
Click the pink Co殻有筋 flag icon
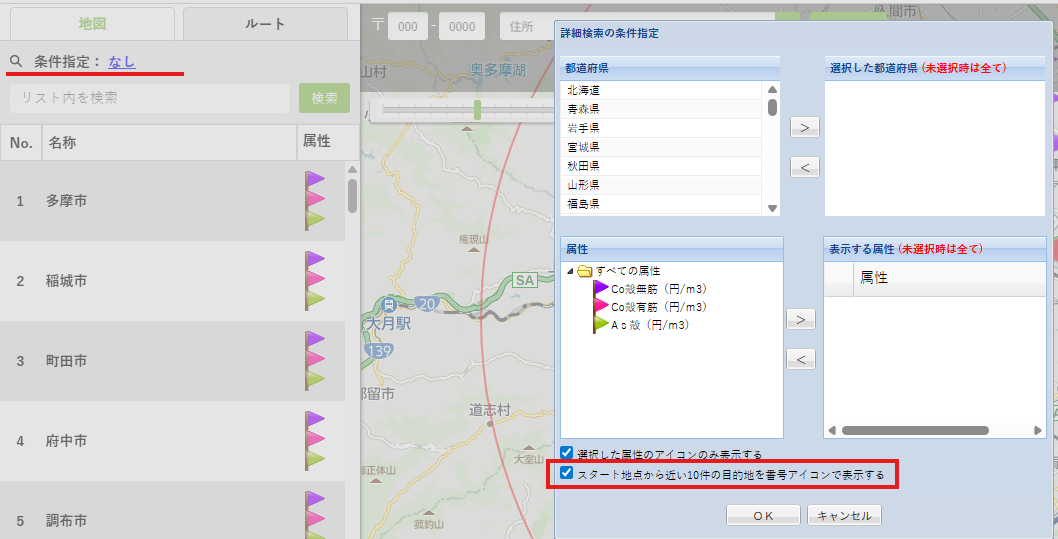(601, 306)
